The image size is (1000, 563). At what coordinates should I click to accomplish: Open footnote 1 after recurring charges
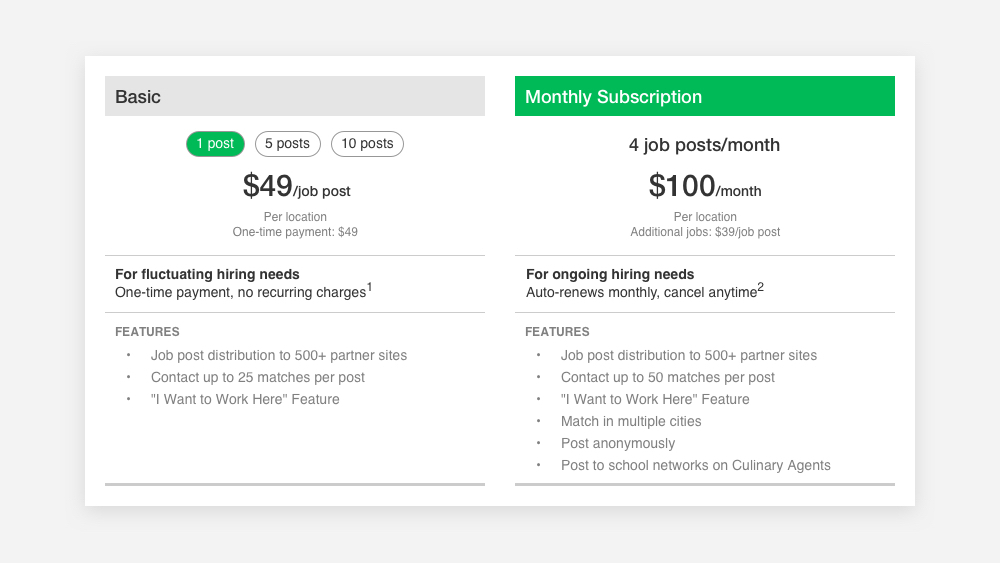[x=369, y=287]
